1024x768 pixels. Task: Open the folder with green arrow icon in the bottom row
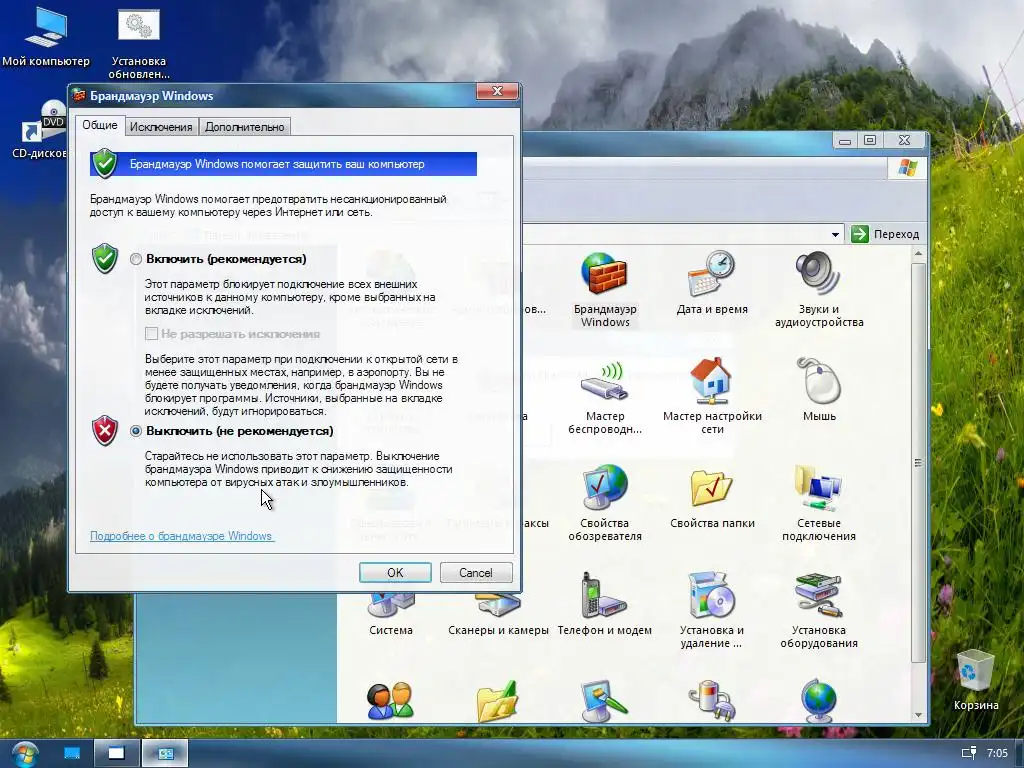pyautogui.click(x=498, y=700)
